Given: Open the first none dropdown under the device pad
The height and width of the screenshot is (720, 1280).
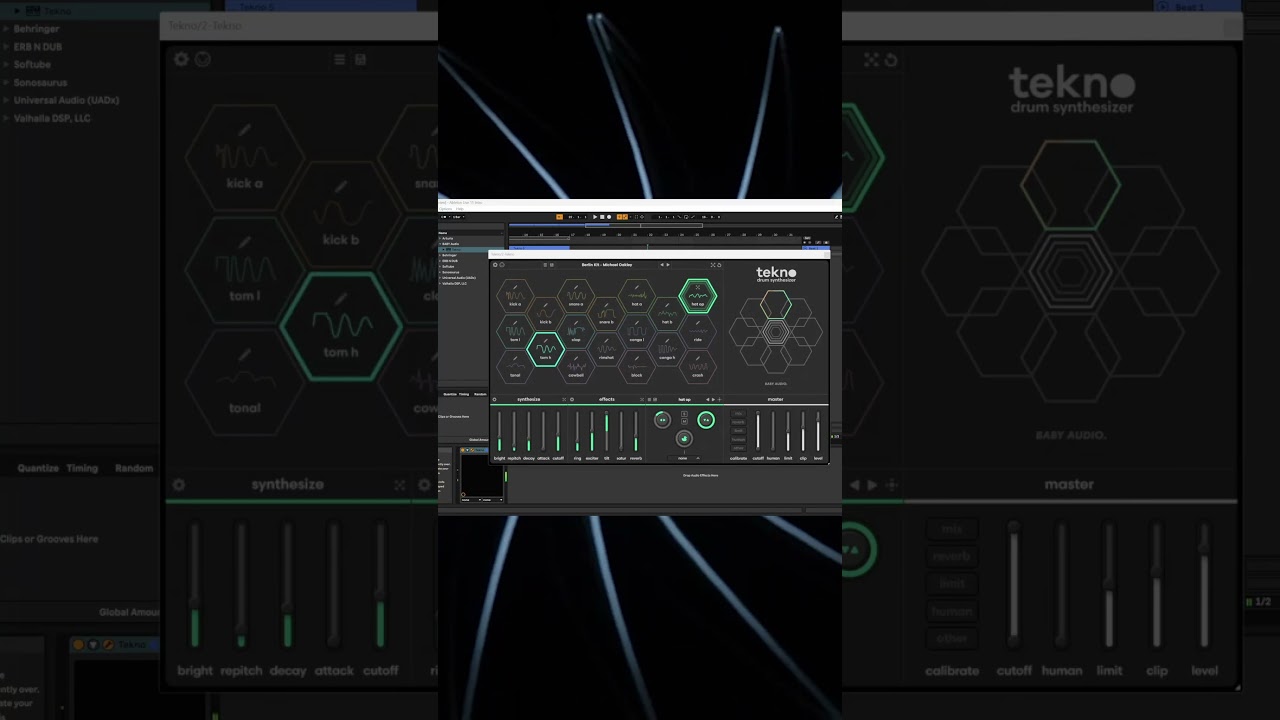Looking at the screenshot, I should tap(470, 499).
